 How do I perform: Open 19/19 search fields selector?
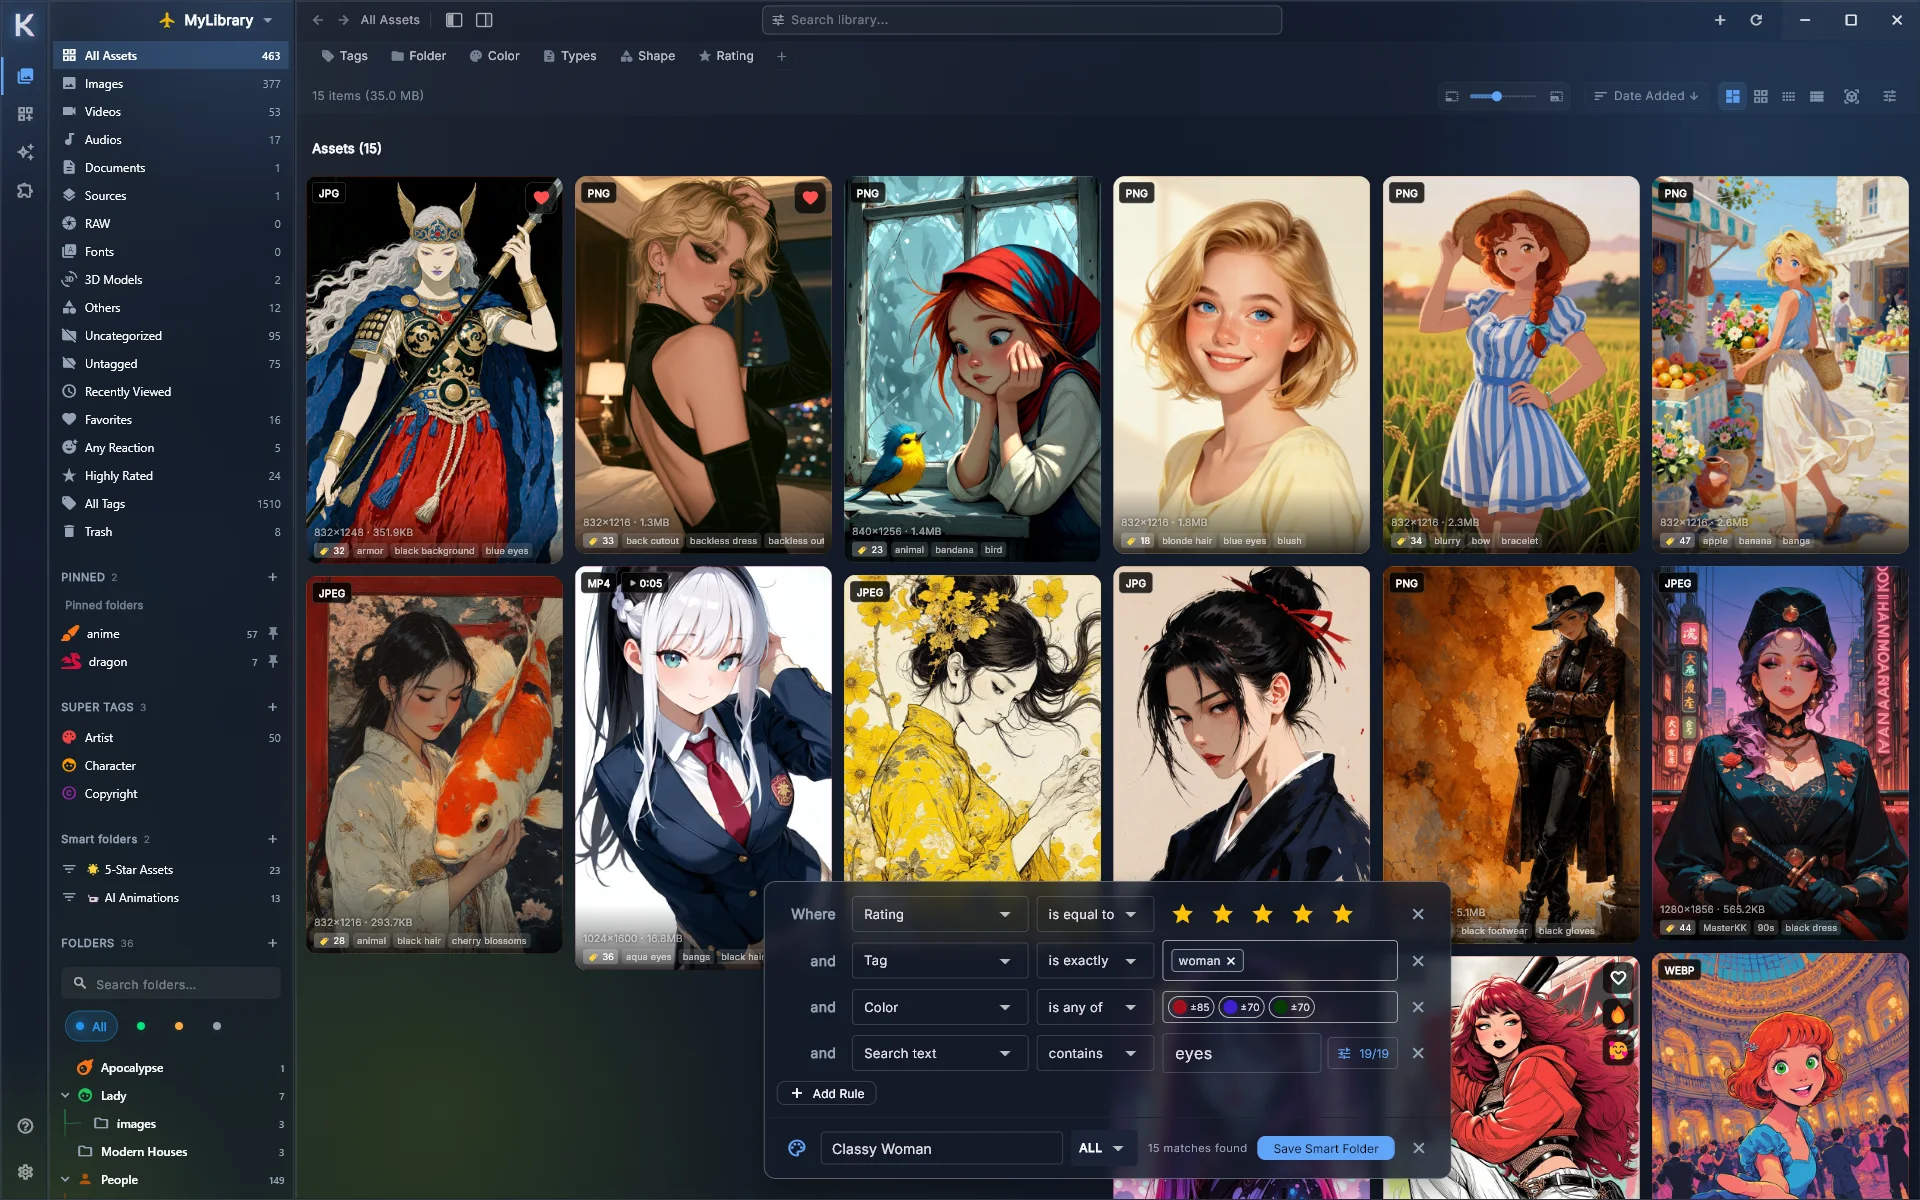(x=1363, y=1053)
